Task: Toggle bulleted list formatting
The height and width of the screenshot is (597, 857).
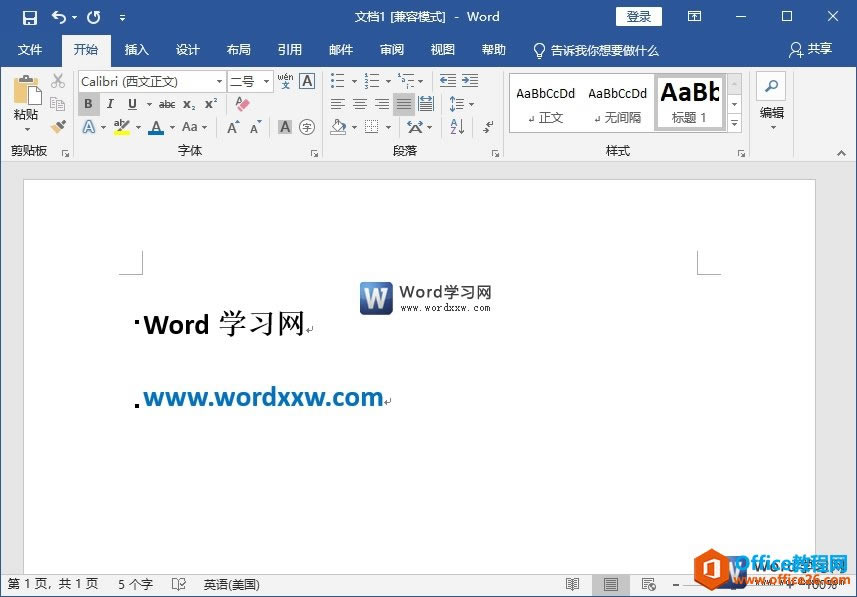Action: point(337,80)
